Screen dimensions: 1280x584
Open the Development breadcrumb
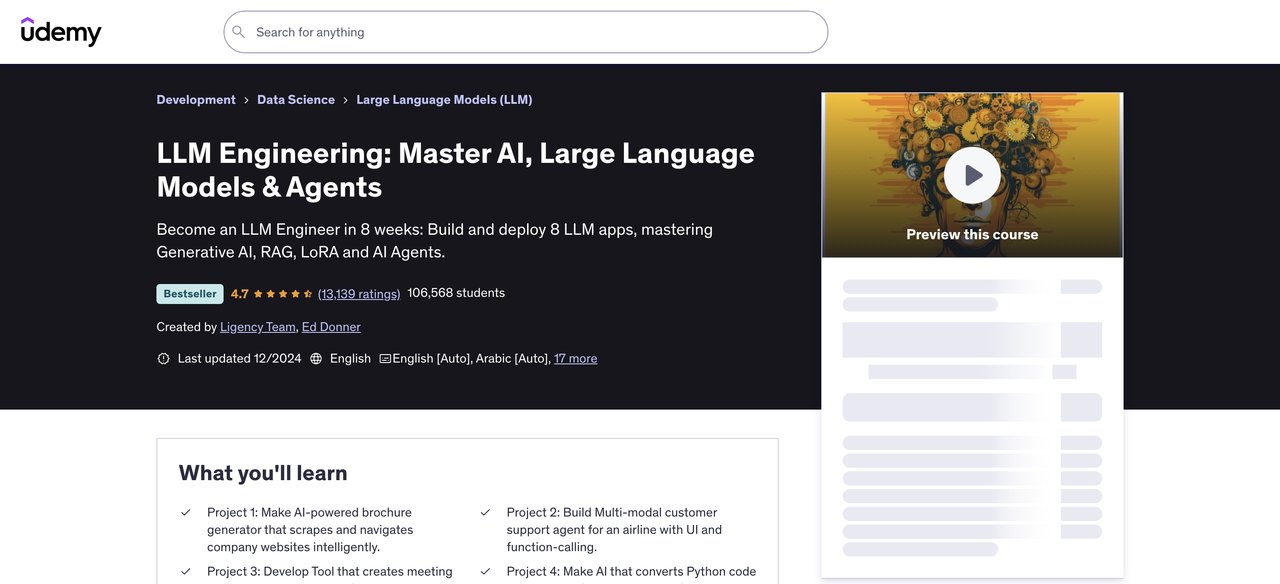pos(196,100)
